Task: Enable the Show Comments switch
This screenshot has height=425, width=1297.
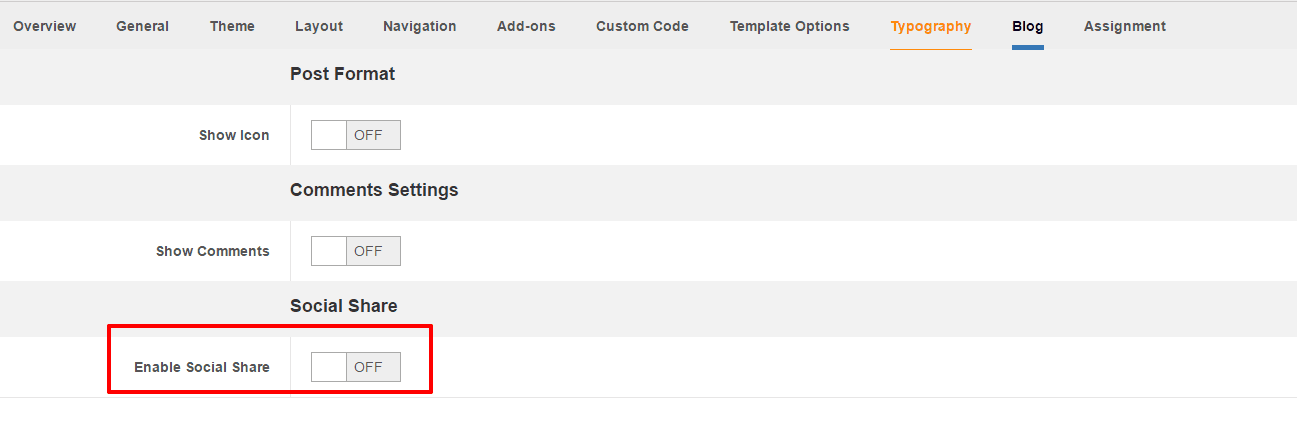Action: [356, 251]
